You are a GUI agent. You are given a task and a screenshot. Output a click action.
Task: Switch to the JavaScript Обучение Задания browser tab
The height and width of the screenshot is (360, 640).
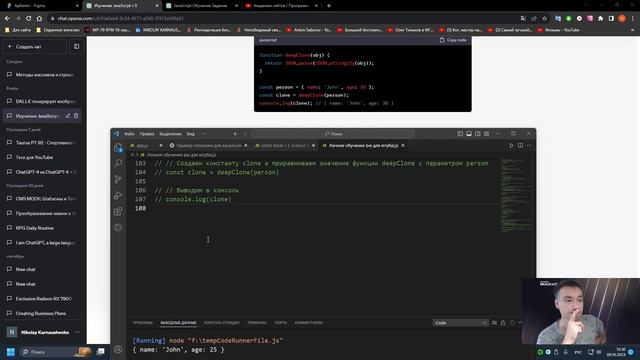(202, 6)
